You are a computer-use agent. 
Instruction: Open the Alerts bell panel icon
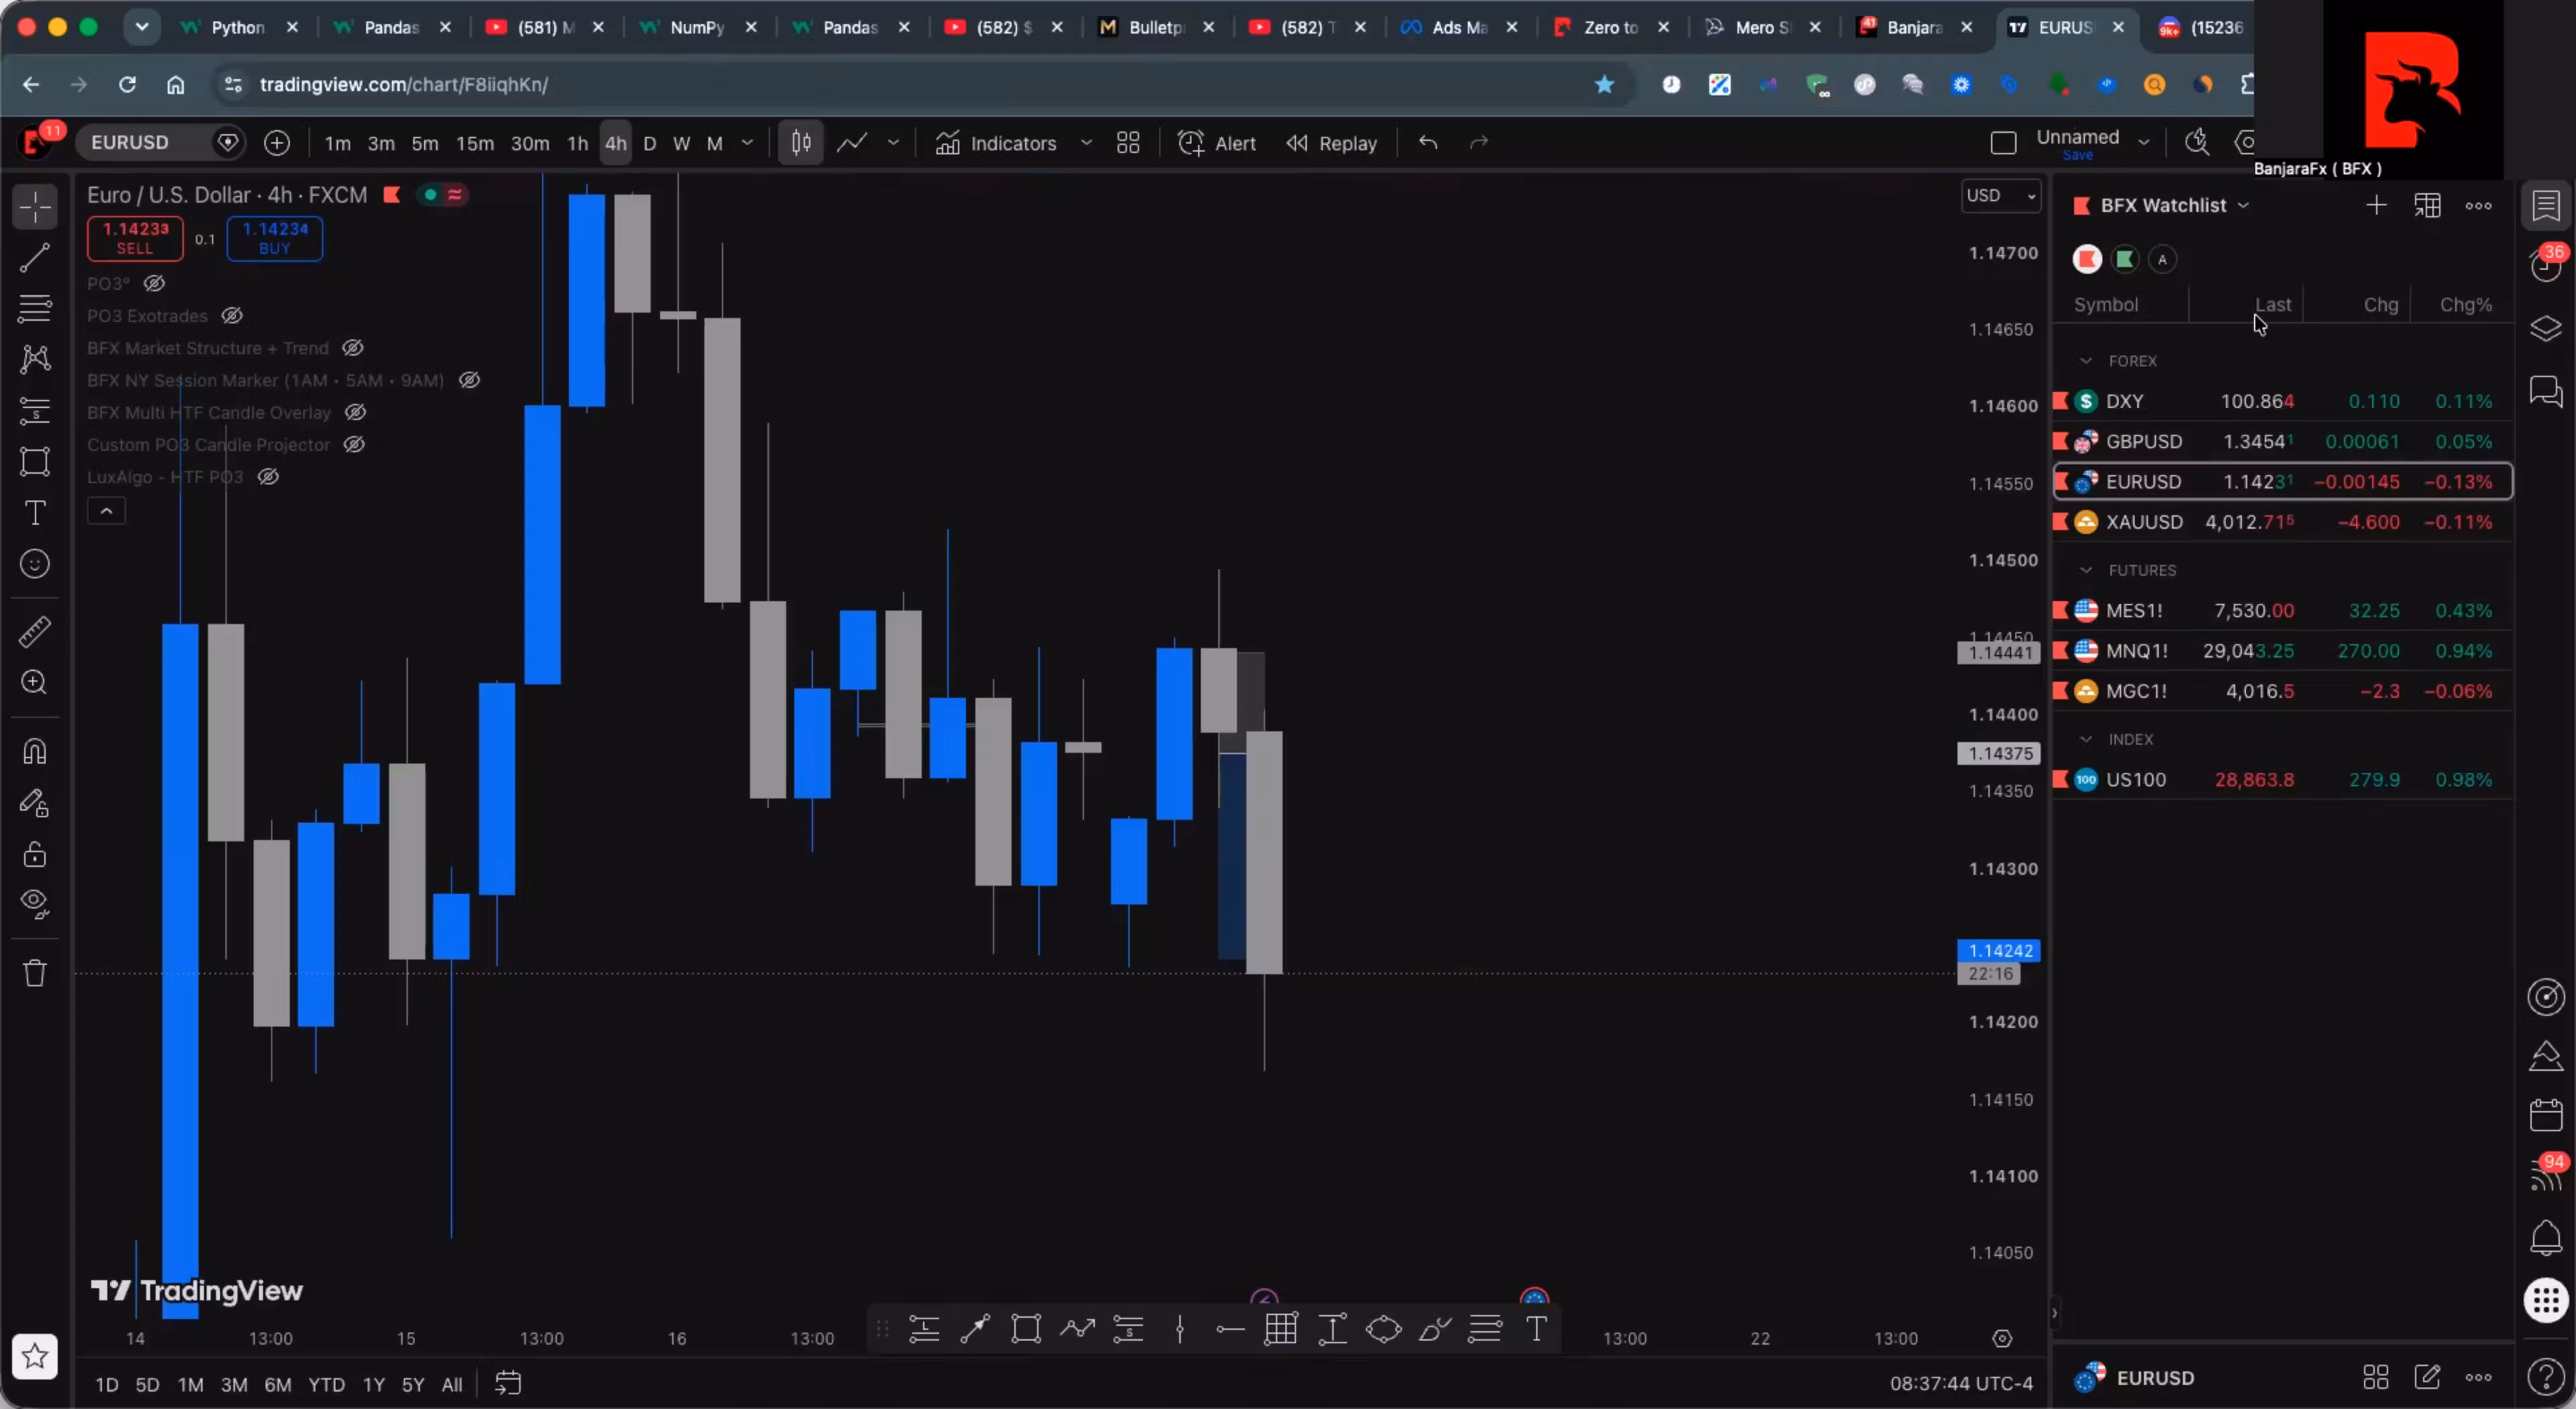pyautogui.click(x=2546, y=1238)
